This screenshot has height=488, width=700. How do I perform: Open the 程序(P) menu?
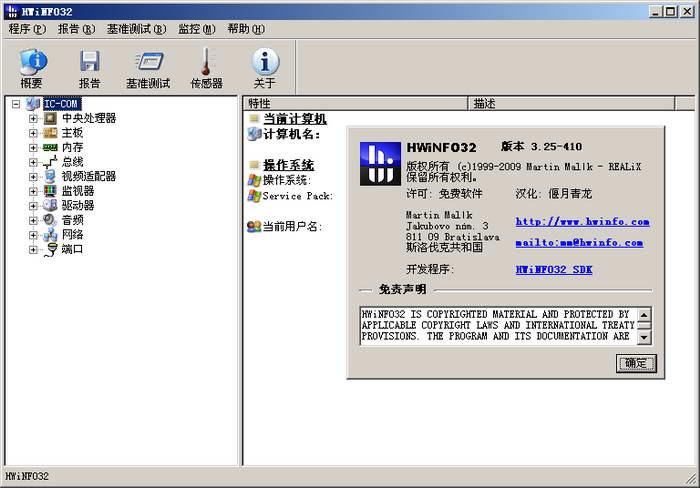(27, 29)
